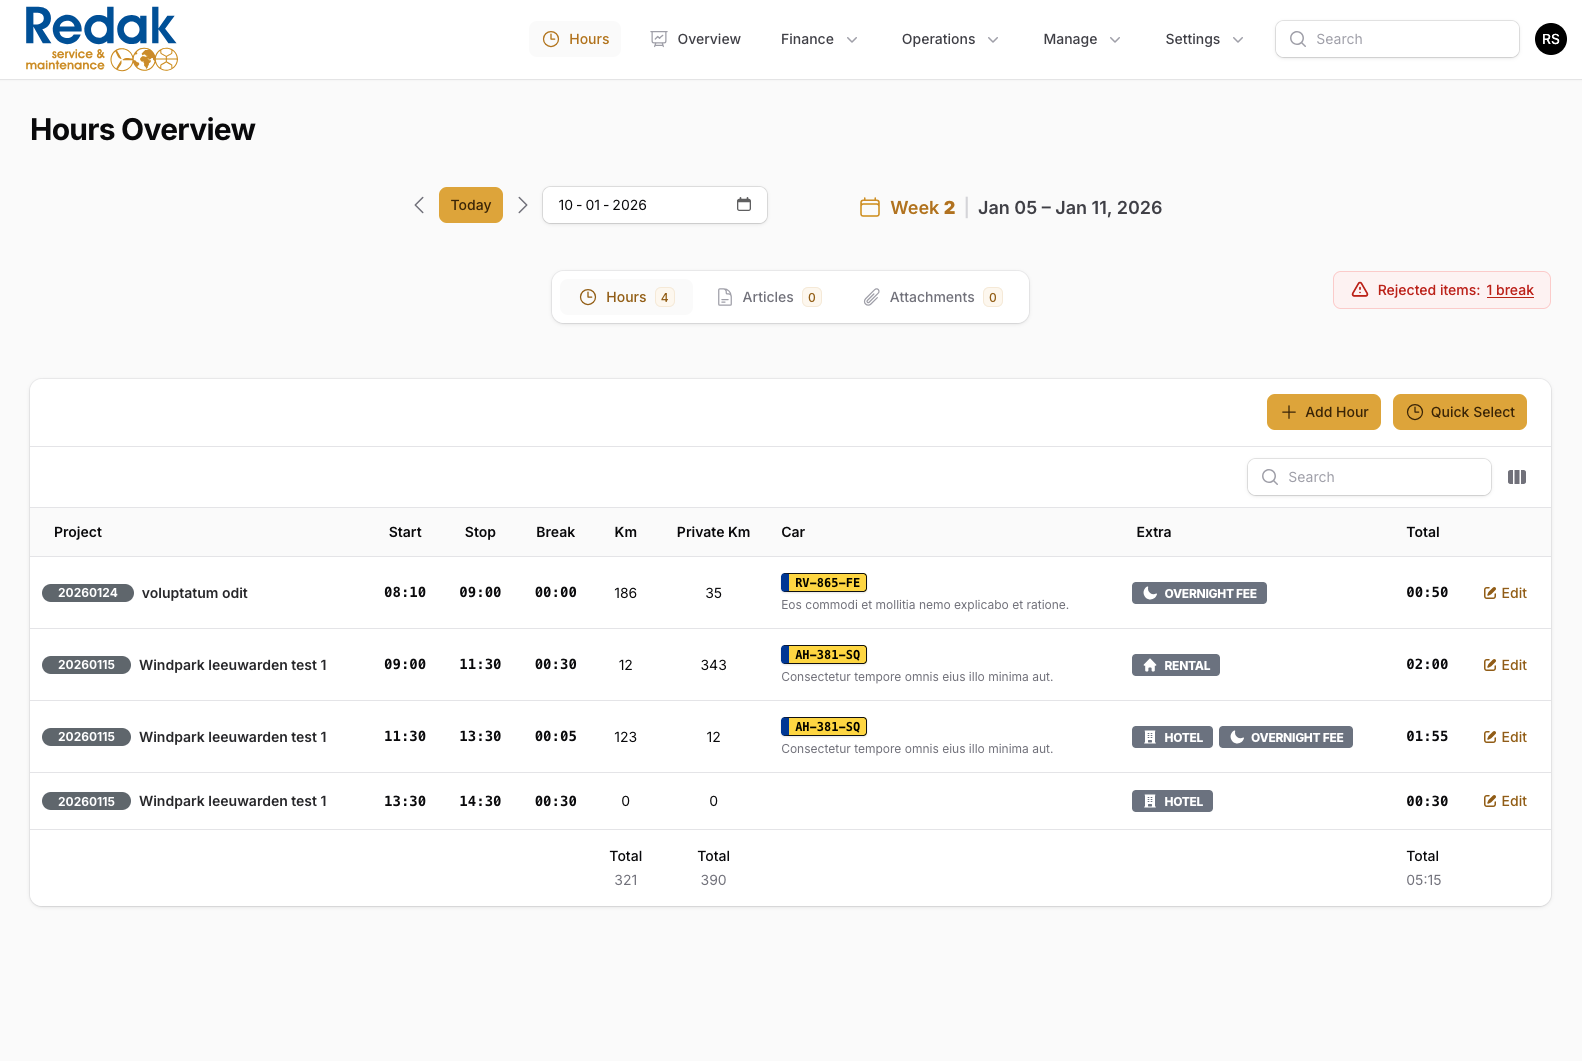The image size is (1582, 1061).
Task: Click the Redak logo in header
Action: click(x=101, y=39)
